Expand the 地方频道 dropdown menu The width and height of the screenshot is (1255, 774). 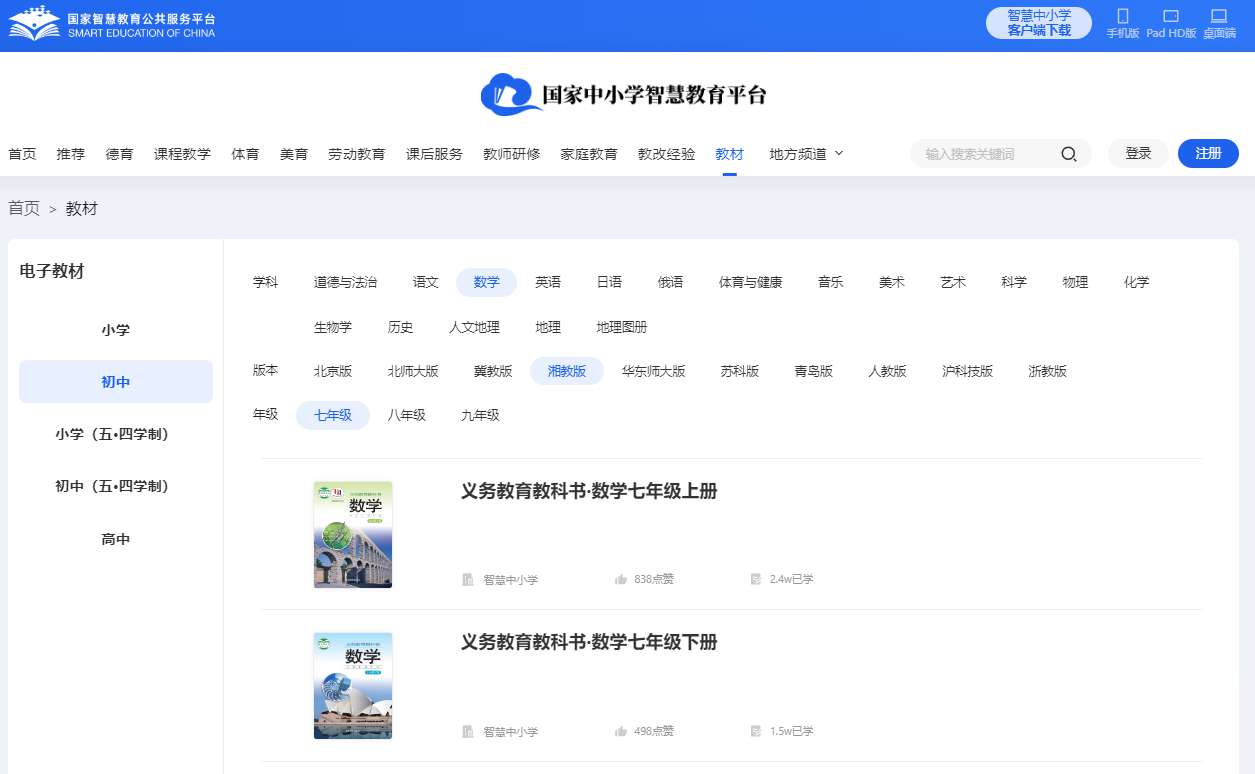(x=807, y=154)
